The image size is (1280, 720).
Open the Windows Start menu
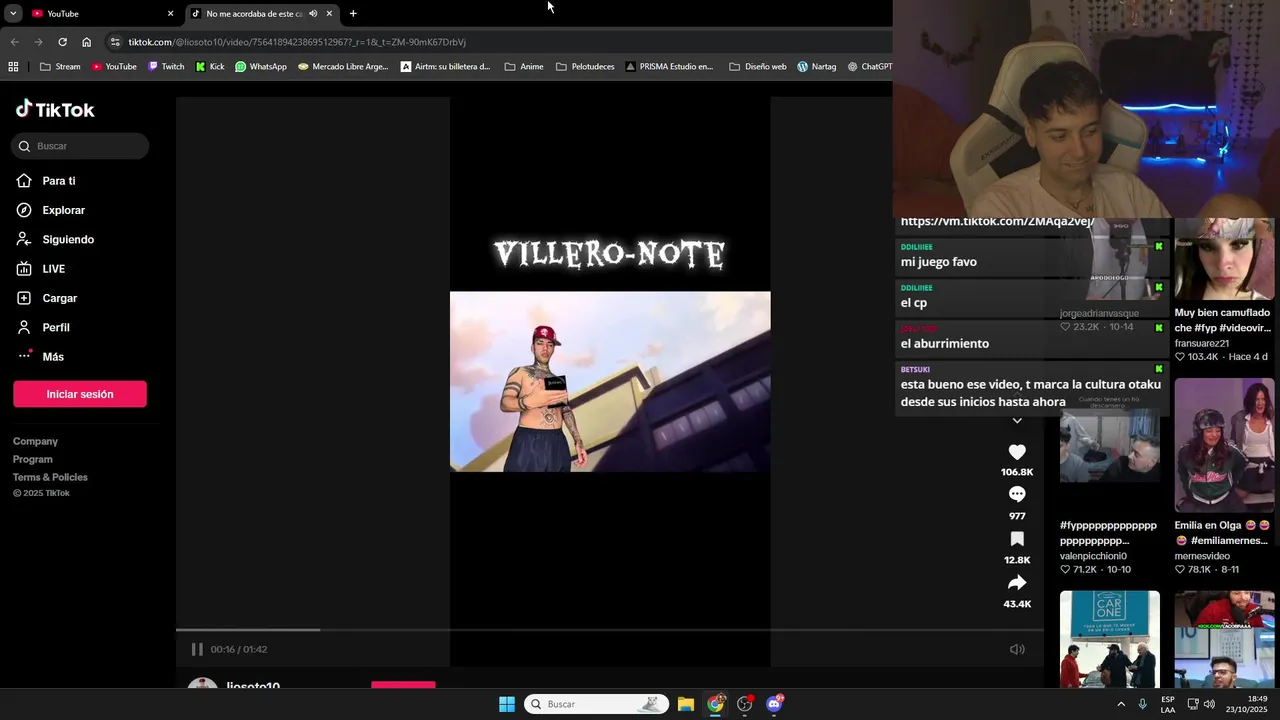pos(507,704)
